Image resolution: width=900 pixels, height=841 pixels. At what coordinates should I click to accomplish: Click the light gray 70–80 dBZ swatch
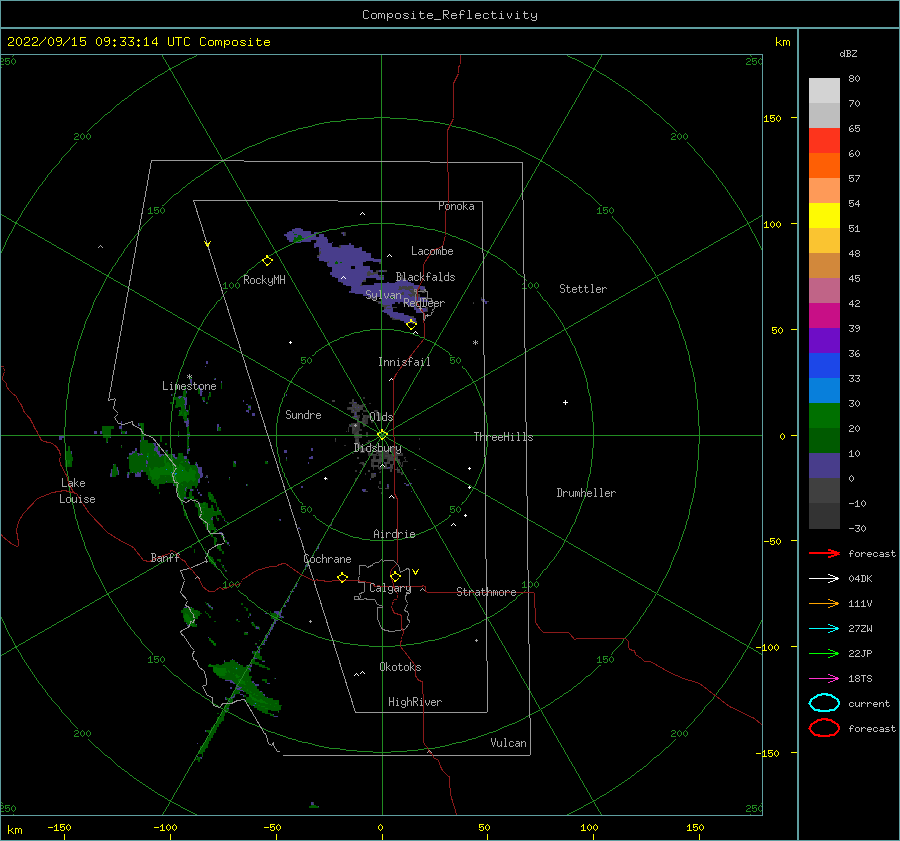824,90
